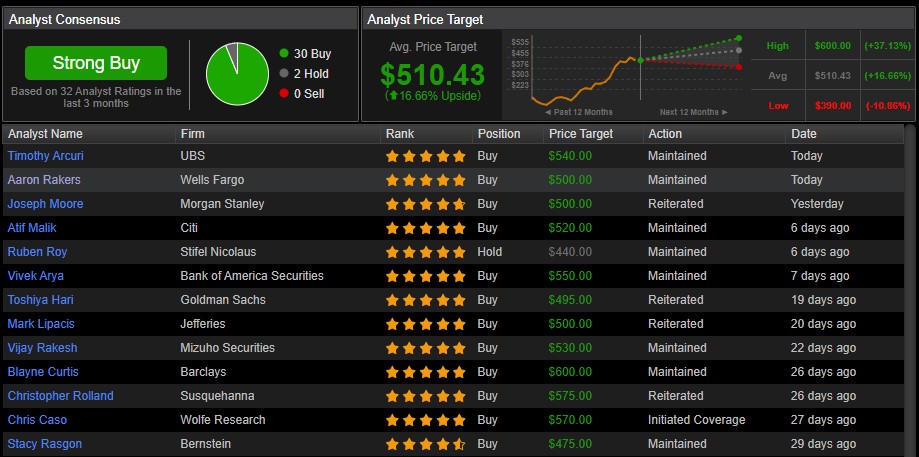Open analyst Atif Malik's profile

tap(32, 228)
